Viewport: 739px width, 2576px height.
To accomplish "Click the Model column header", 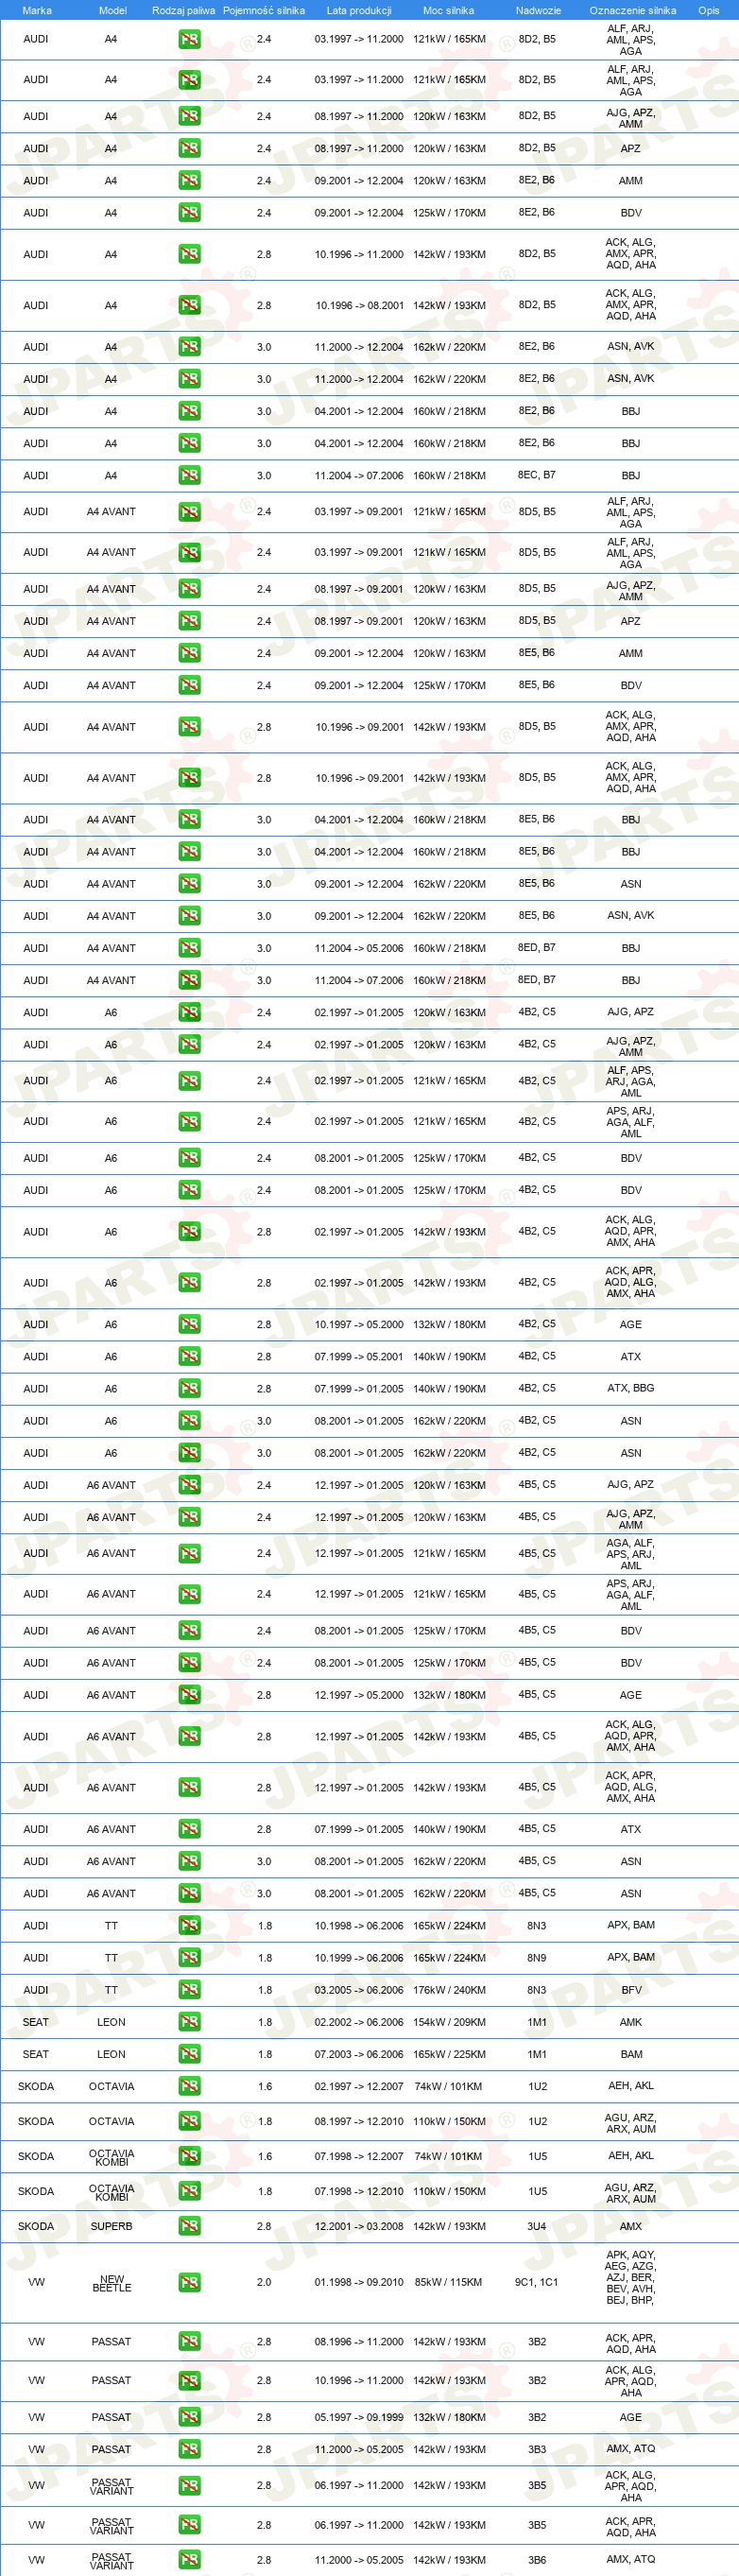I will tap(112, 10).
